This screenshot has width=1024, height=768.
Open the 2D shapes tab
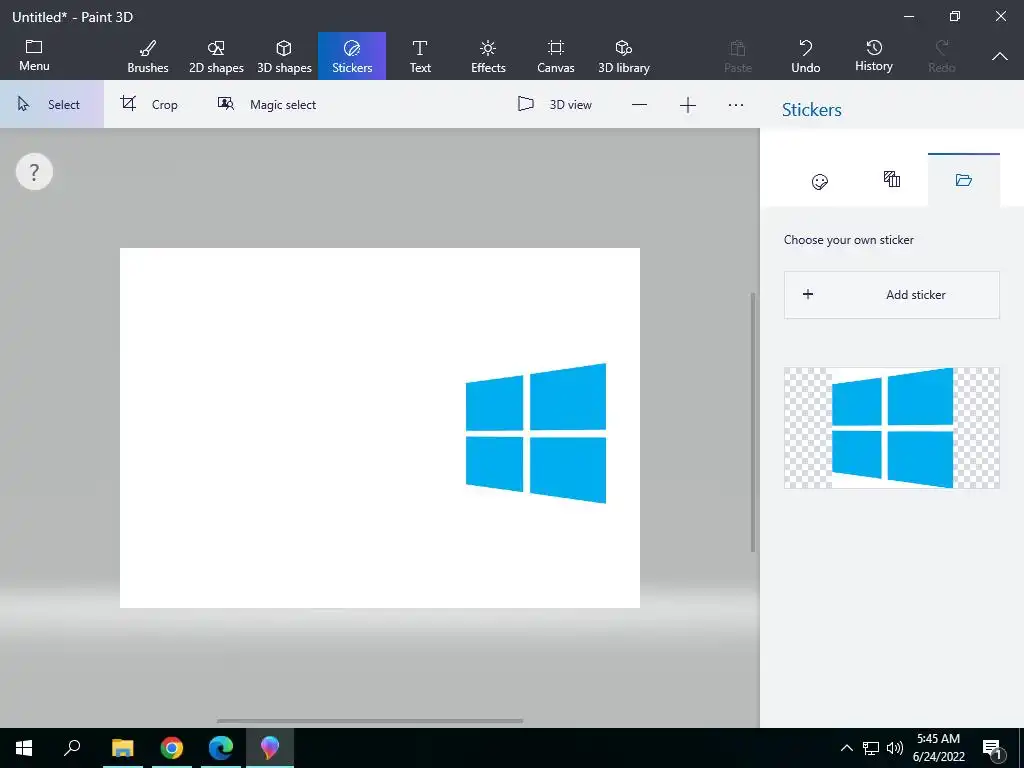(x=216, y=56)
